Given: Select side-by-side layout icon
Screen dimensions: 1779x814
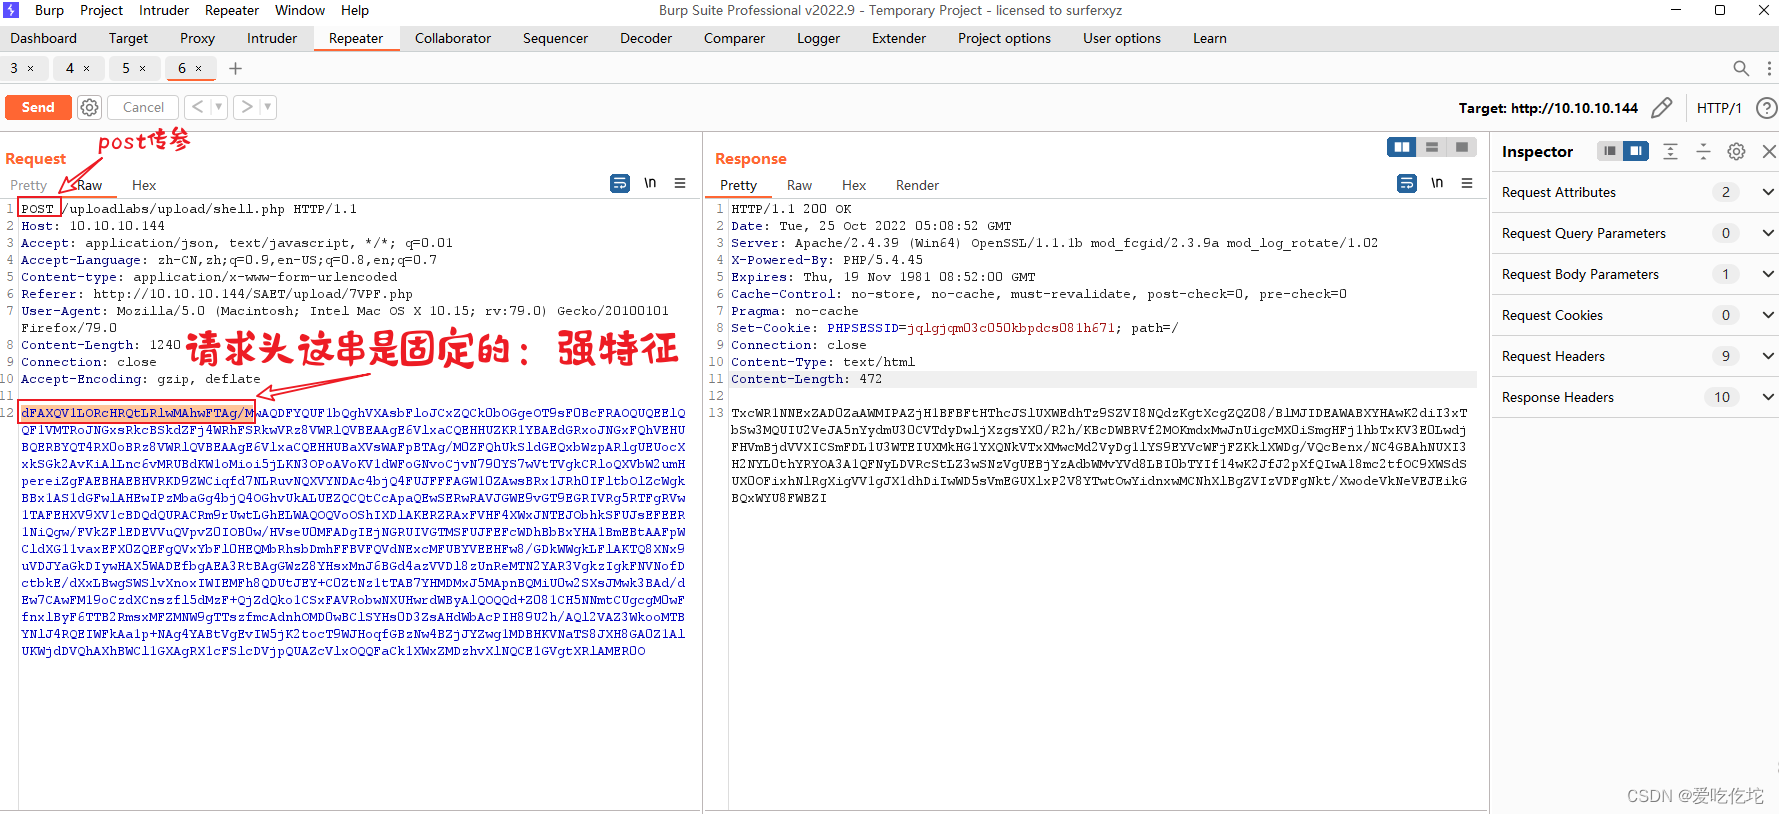Looking at the screenshot, I should [1402, 147].
